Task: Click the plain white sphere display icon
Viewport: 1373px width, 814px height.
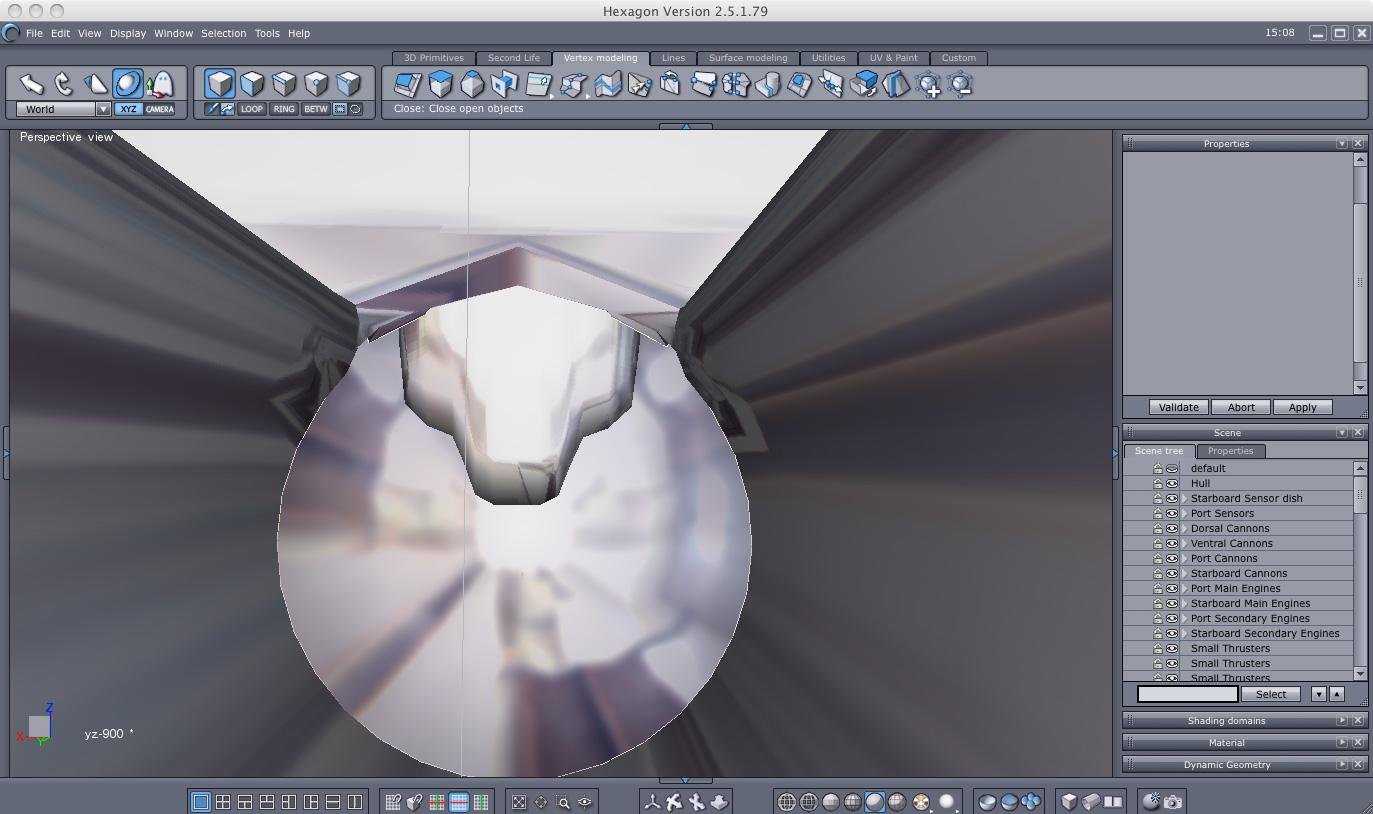Action: click(x=947, y=802)
